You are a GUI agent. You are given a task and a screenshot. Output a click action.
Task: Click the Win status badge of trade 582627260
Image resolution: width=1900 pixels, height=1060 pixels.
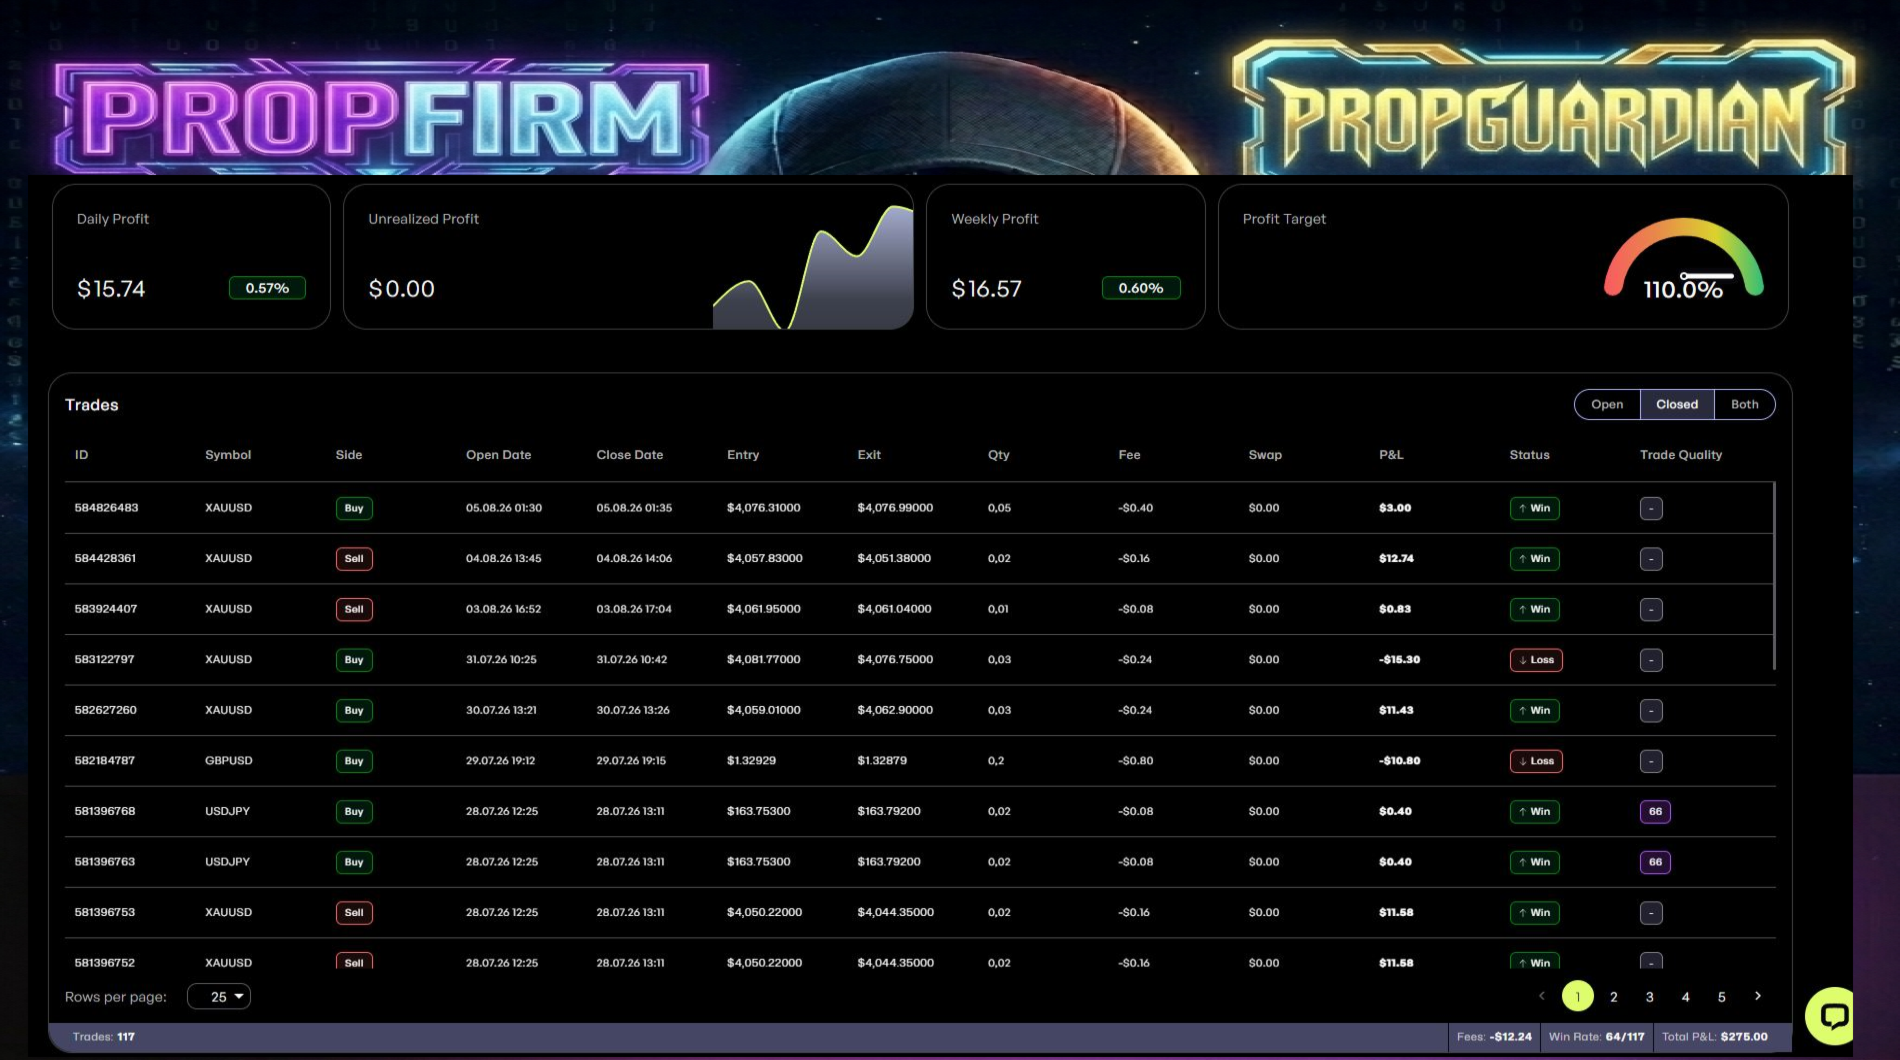tap(1534, 711)
